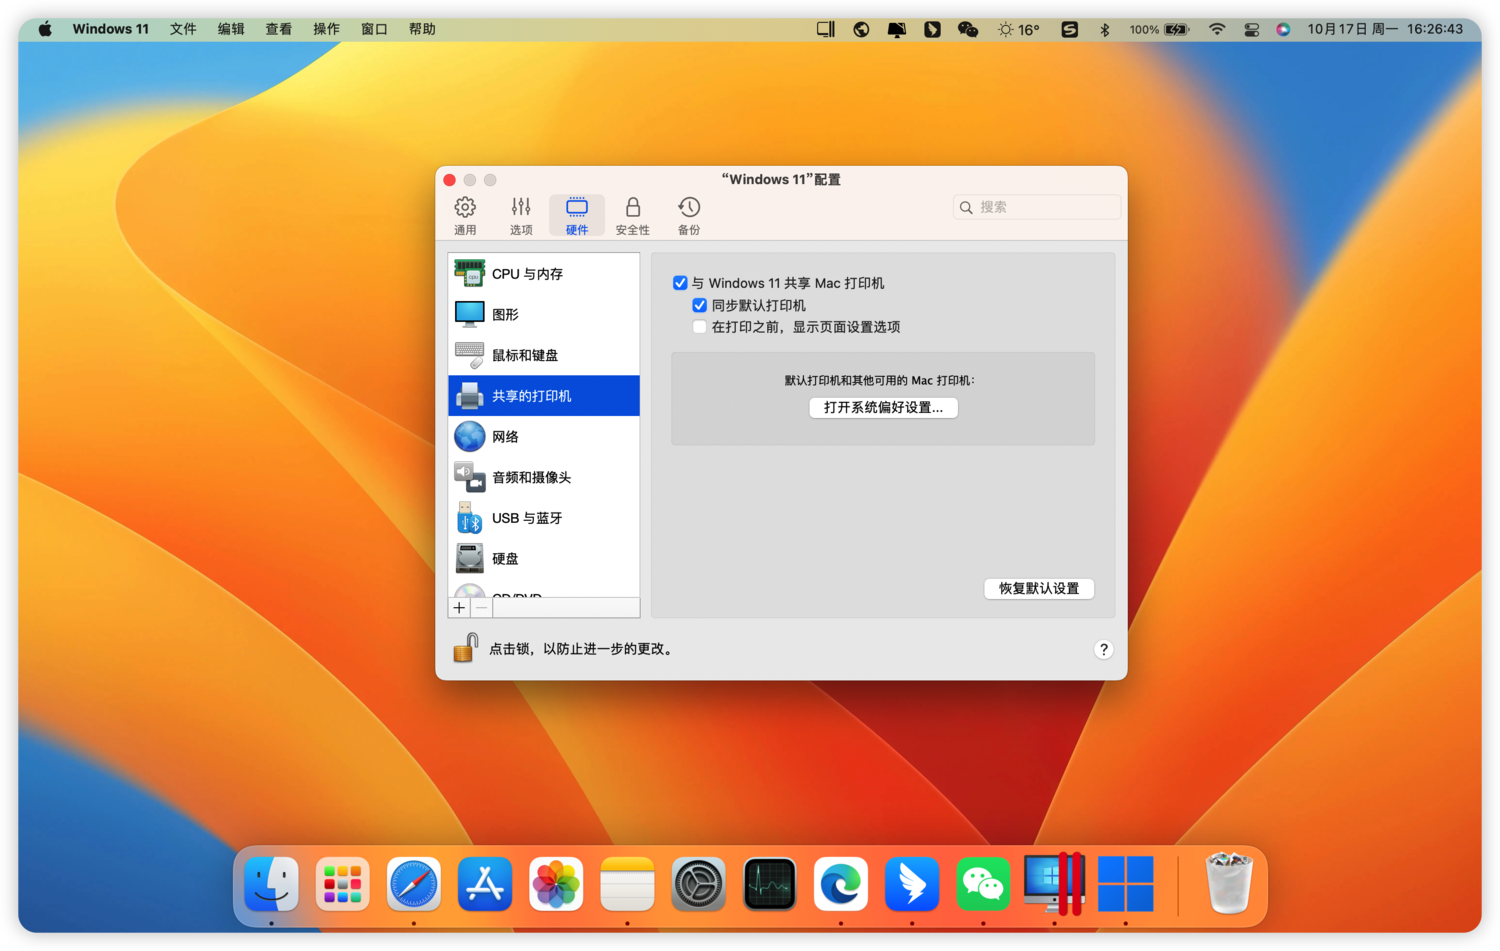
Task: Click the lock icon to prevent changes
Action: tap(465, 648)
